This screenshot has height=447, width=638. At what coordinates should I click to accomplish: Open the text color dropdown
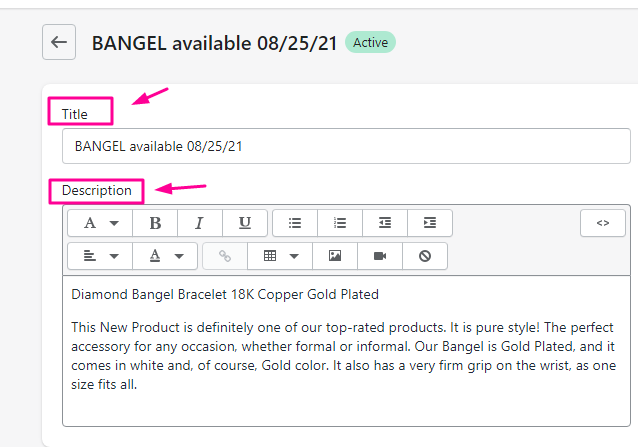click(165, 256)
